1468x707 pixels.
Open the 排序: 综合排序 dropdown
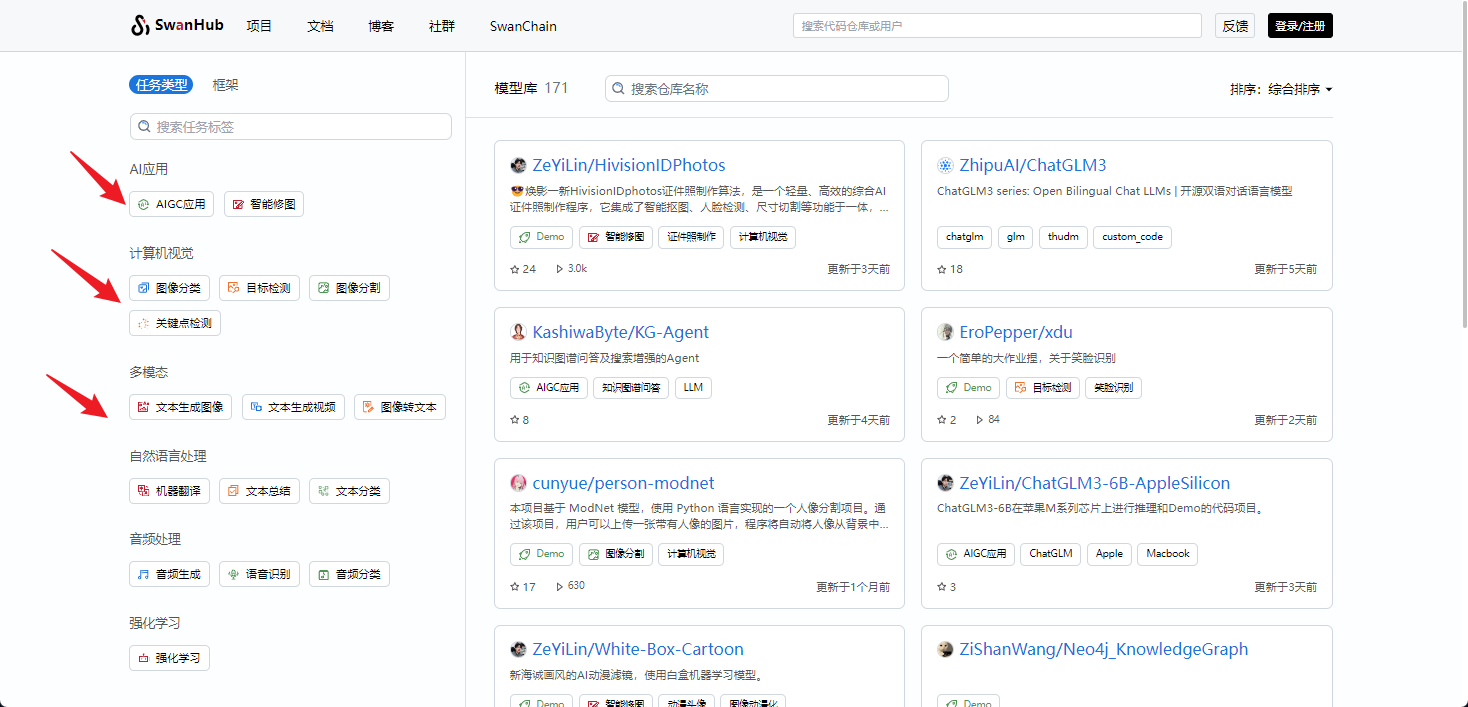coord(1281,89)
